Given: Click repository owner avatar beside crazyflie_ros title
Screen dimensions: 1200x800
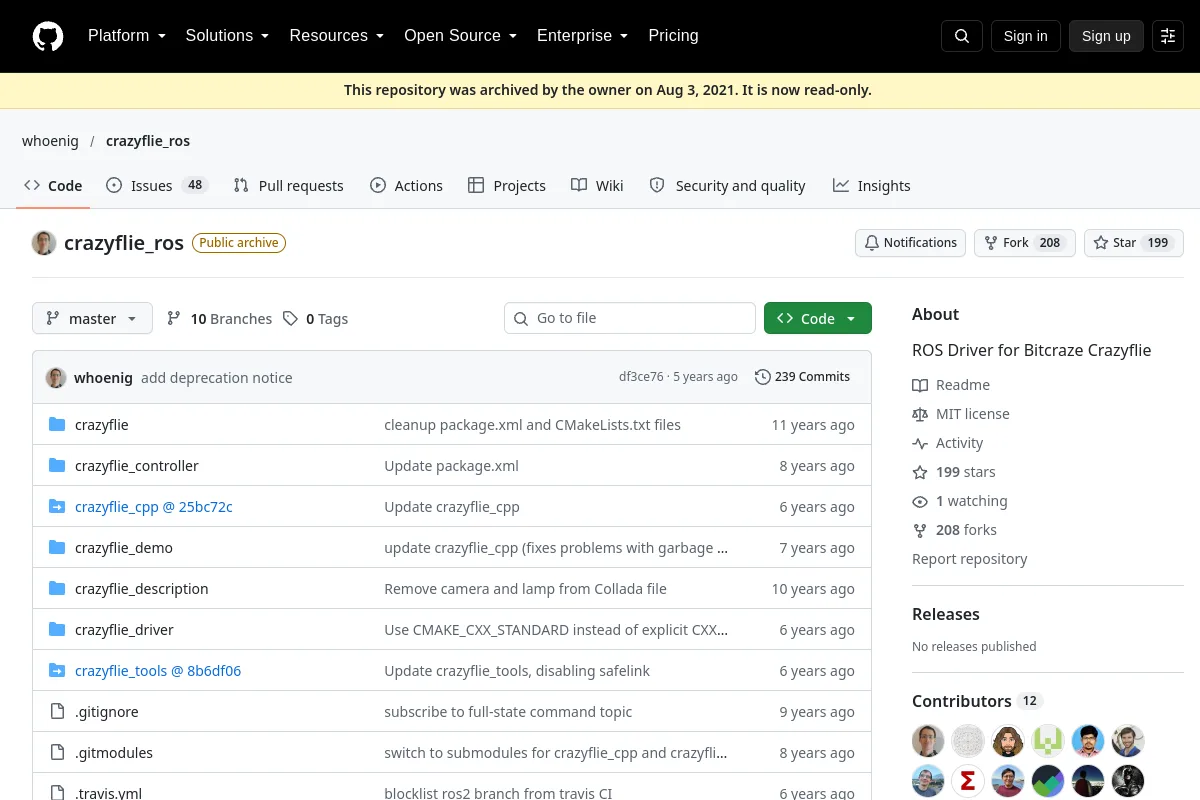Looking at the screenshot, I should point(44,243).
